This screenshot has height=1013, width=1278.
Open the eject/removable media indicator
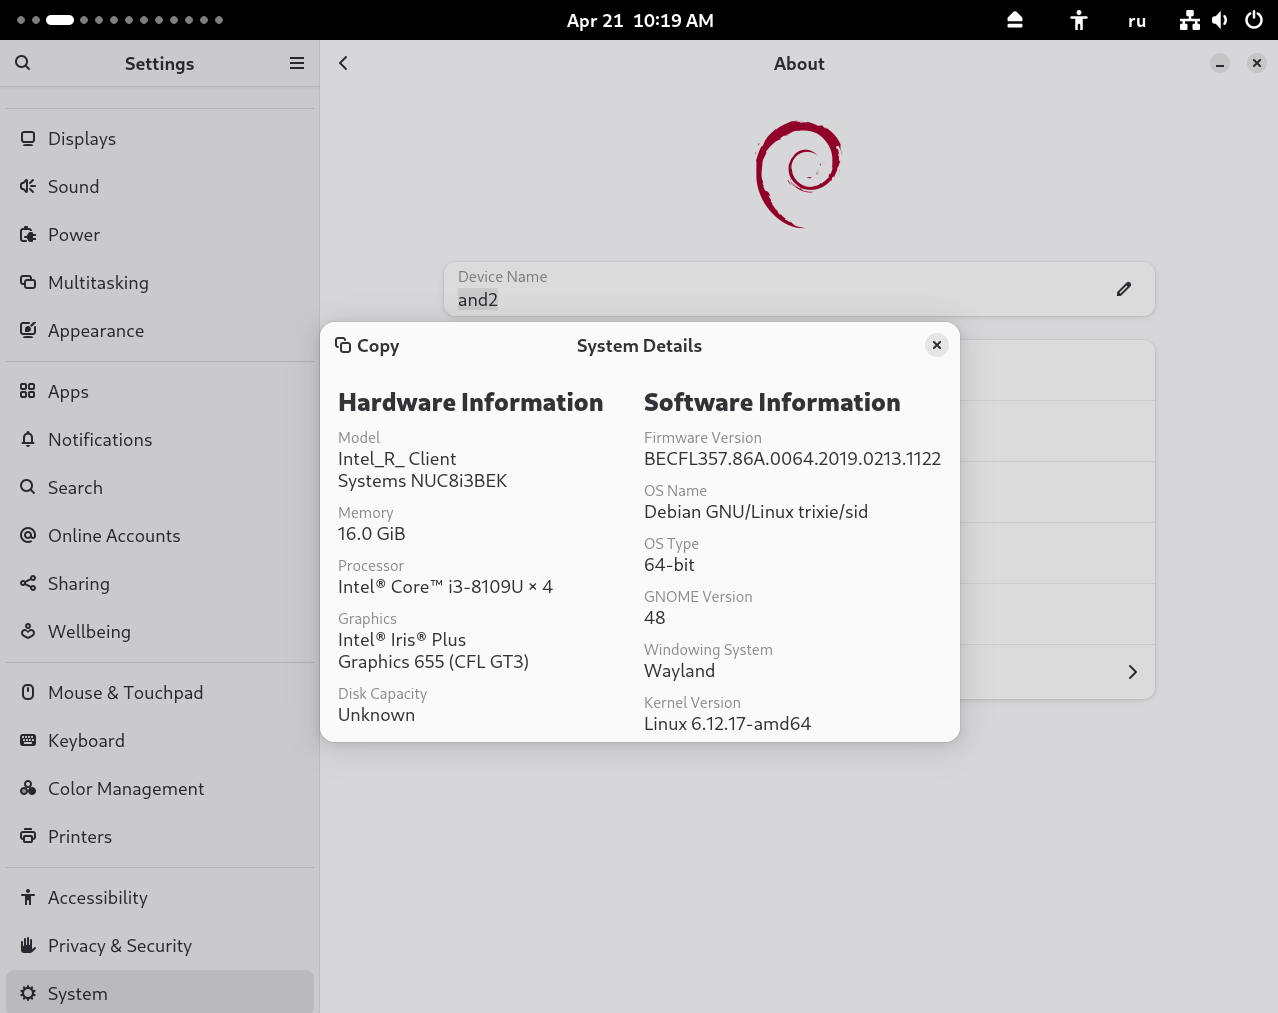[1015, 20]
